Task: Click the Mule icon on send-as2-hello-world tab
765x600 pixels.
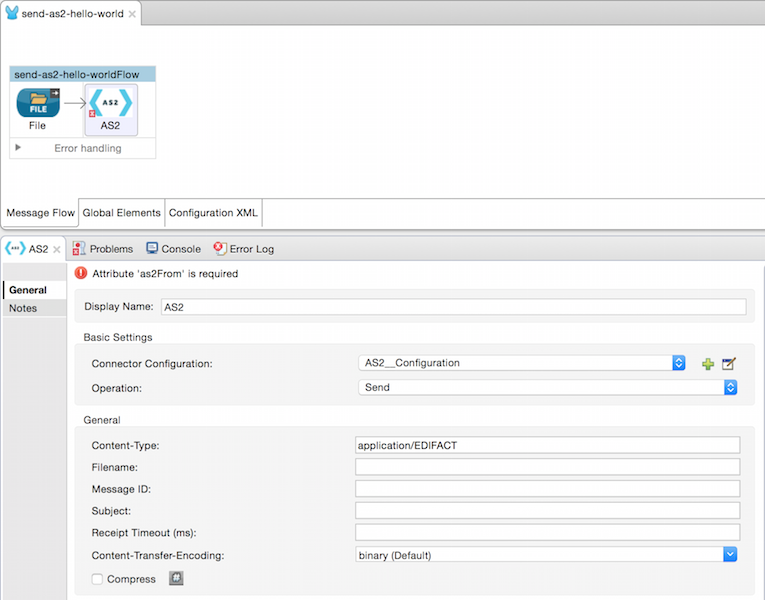Action: (x=12, y=13)
